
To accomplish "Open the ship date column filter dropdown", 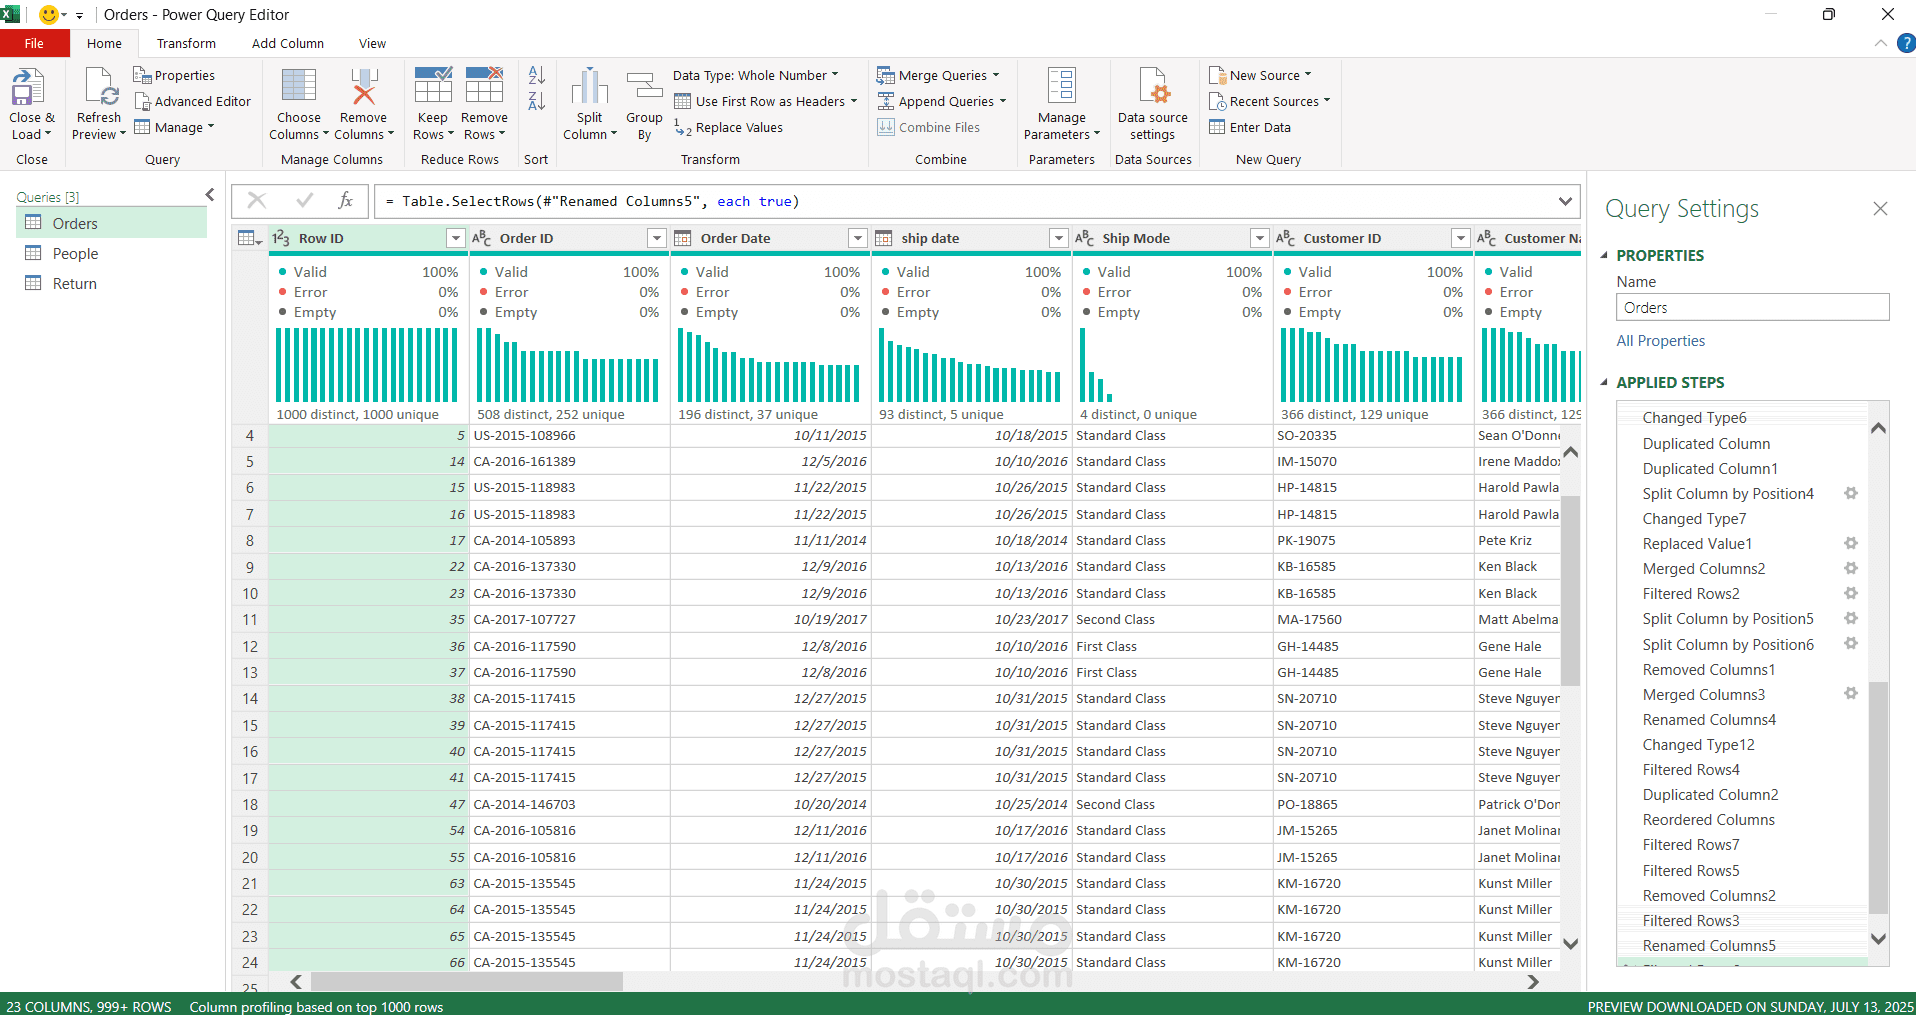I will coord(1059,238).
